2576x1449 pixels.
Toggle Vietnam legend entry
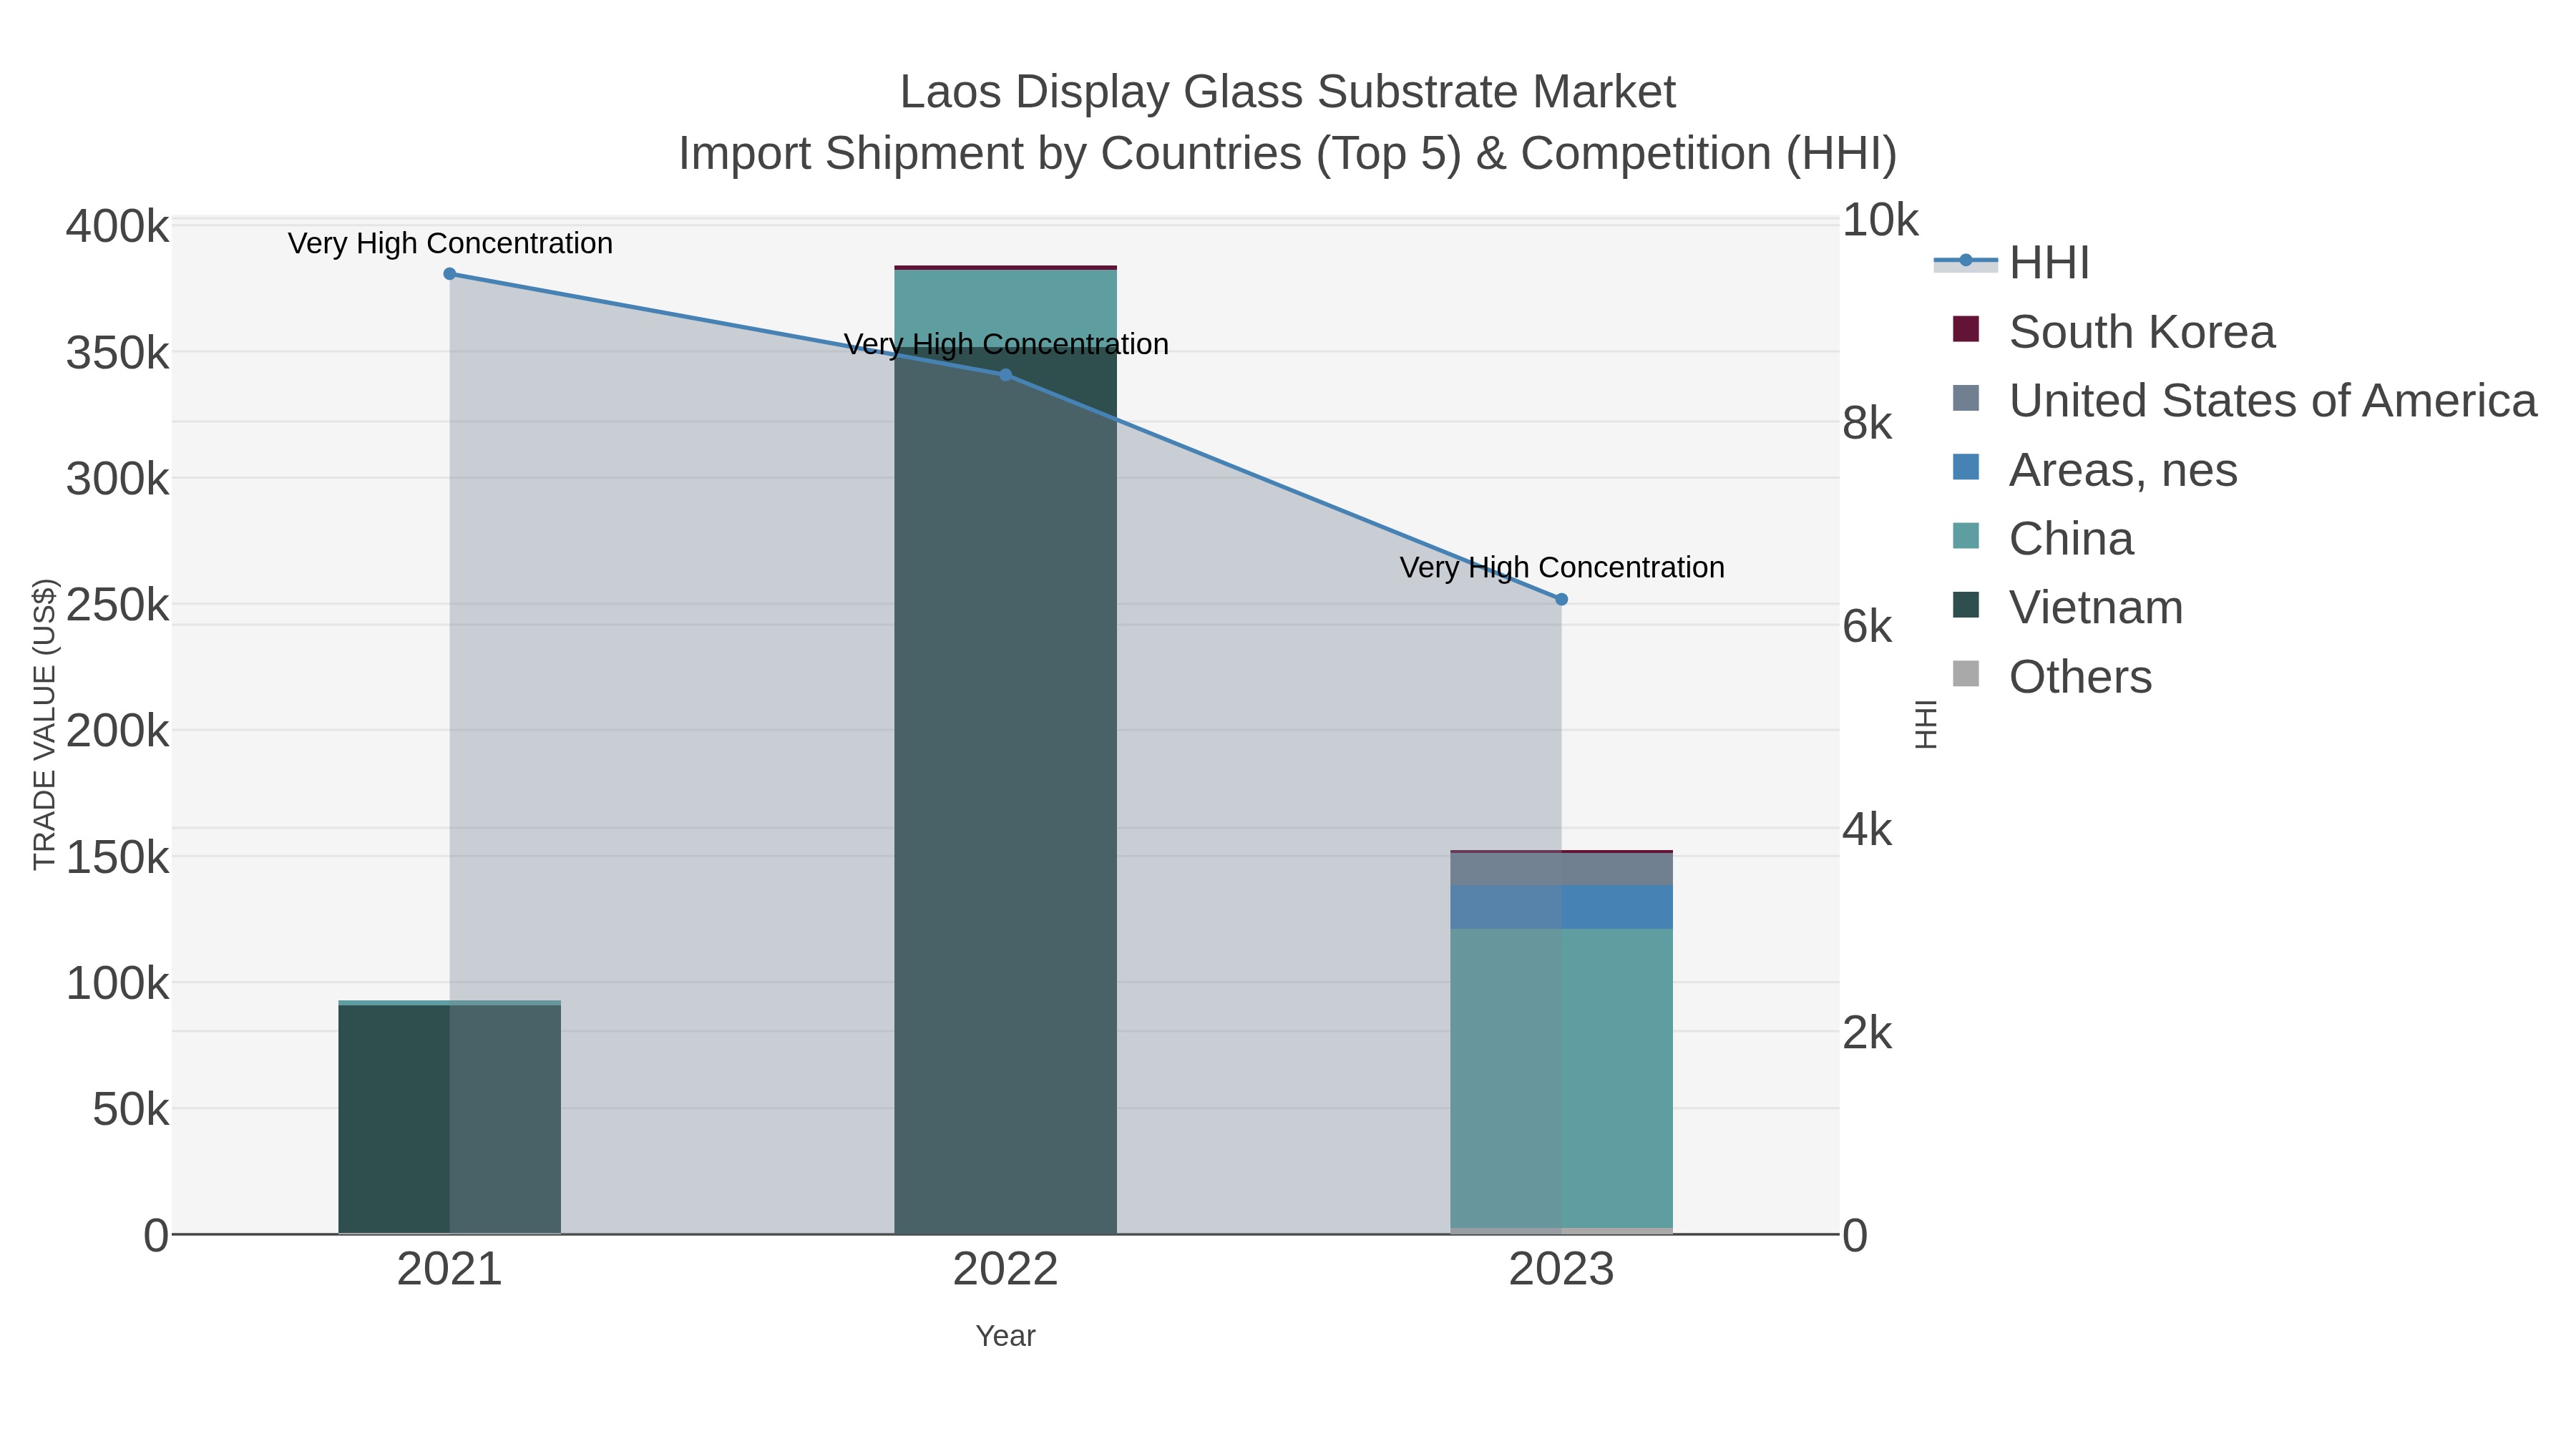2067,608
